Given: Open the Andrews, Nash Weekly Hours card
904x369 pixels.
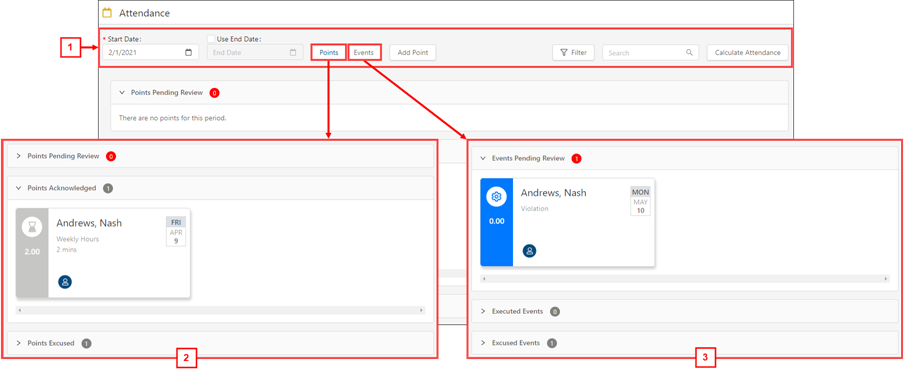Looking at the screenshot, I should (103, 253).
